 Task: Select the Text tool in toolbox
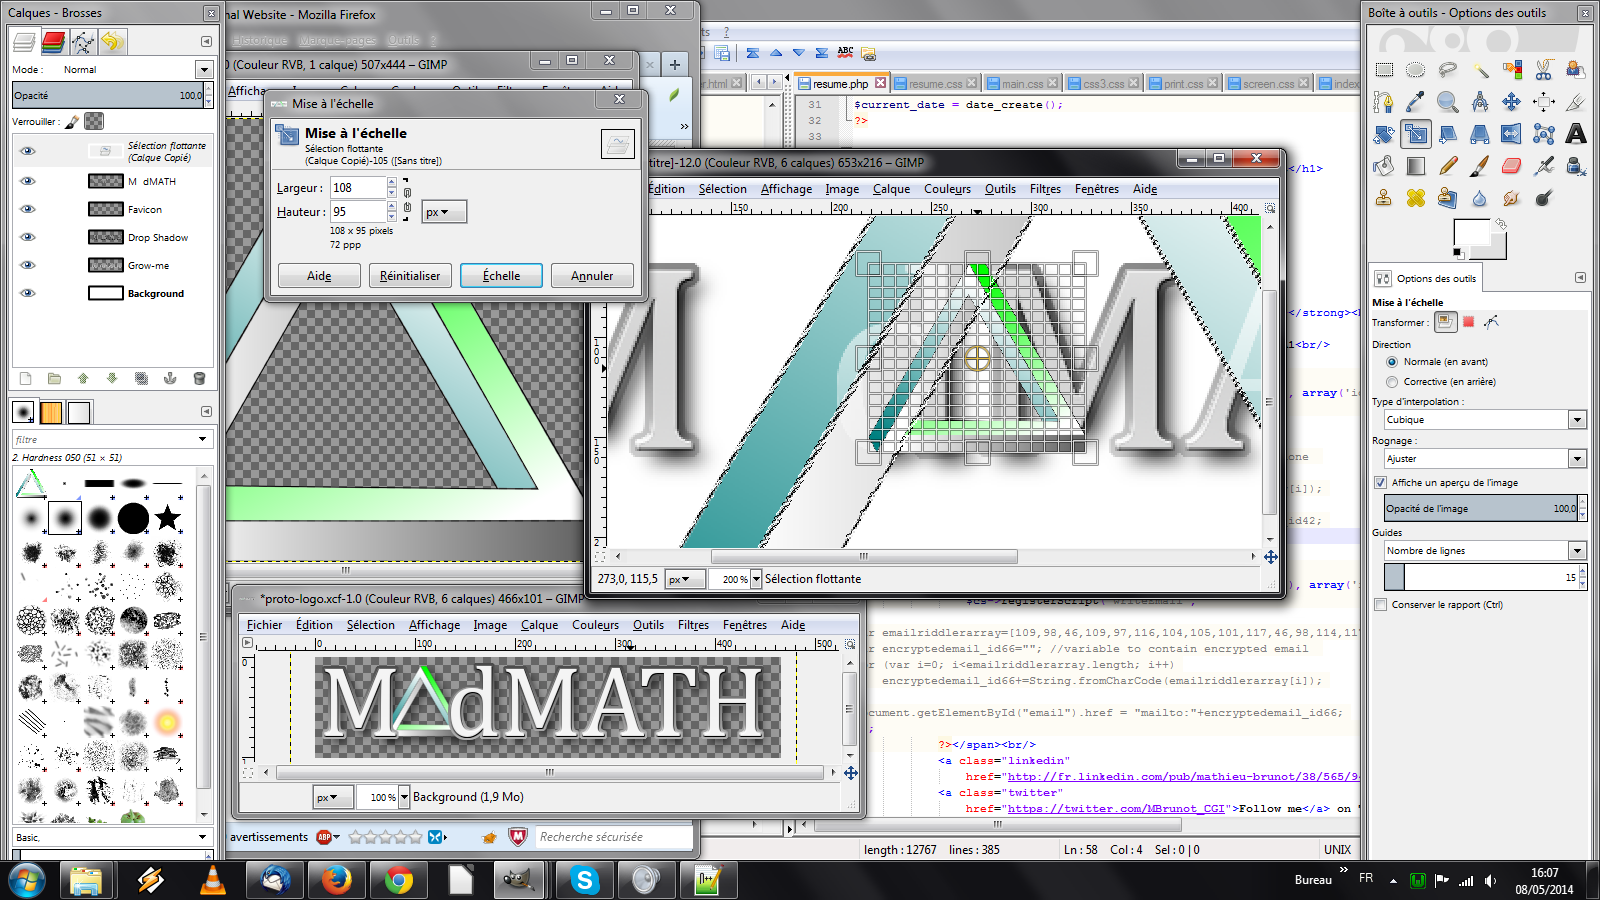1575,134
